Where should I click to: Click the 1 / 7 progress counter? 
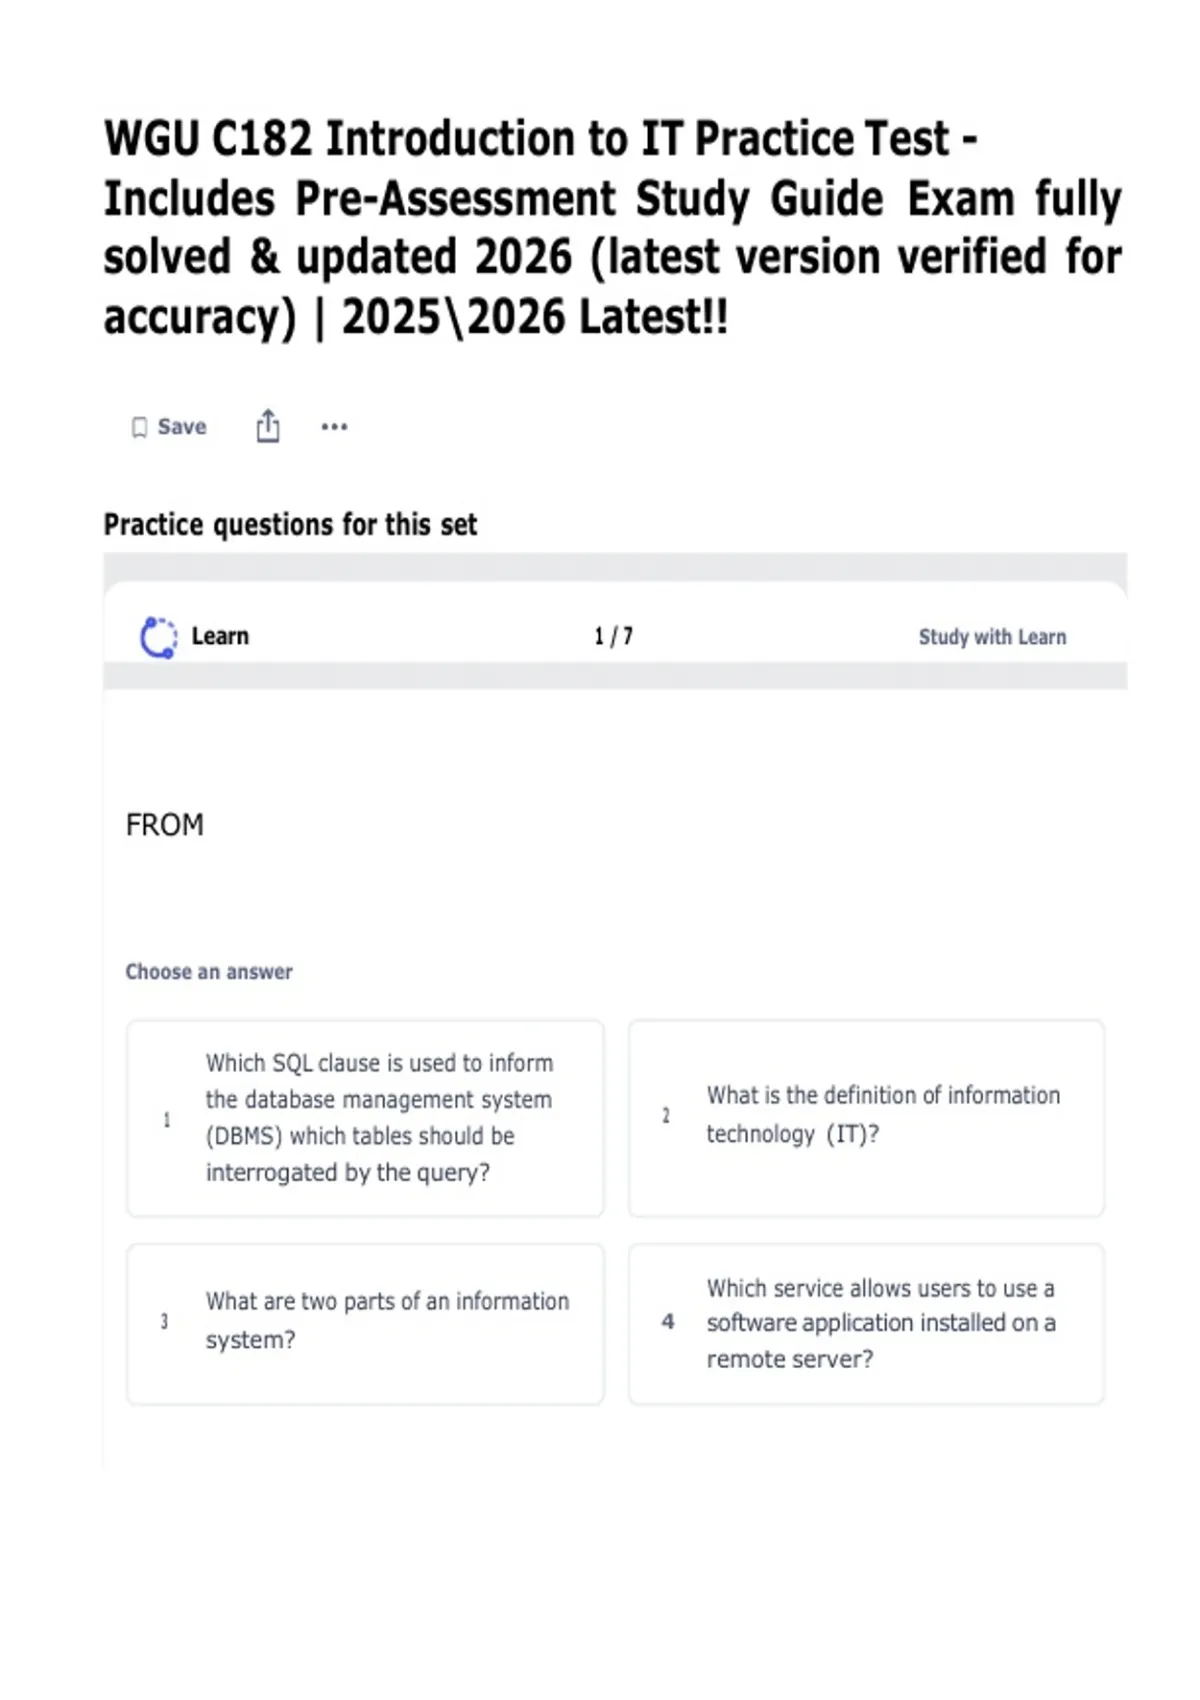[613, 636]
